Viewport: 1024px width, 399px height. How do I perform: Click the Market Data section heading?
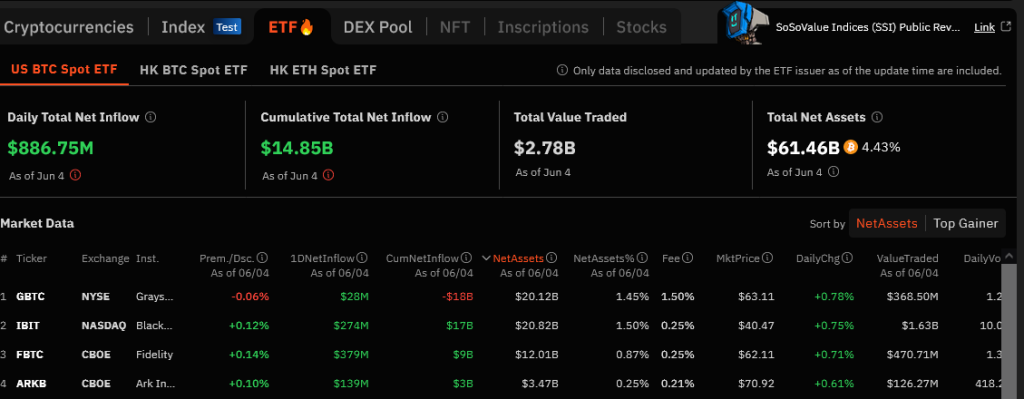(x=37, y=223)
